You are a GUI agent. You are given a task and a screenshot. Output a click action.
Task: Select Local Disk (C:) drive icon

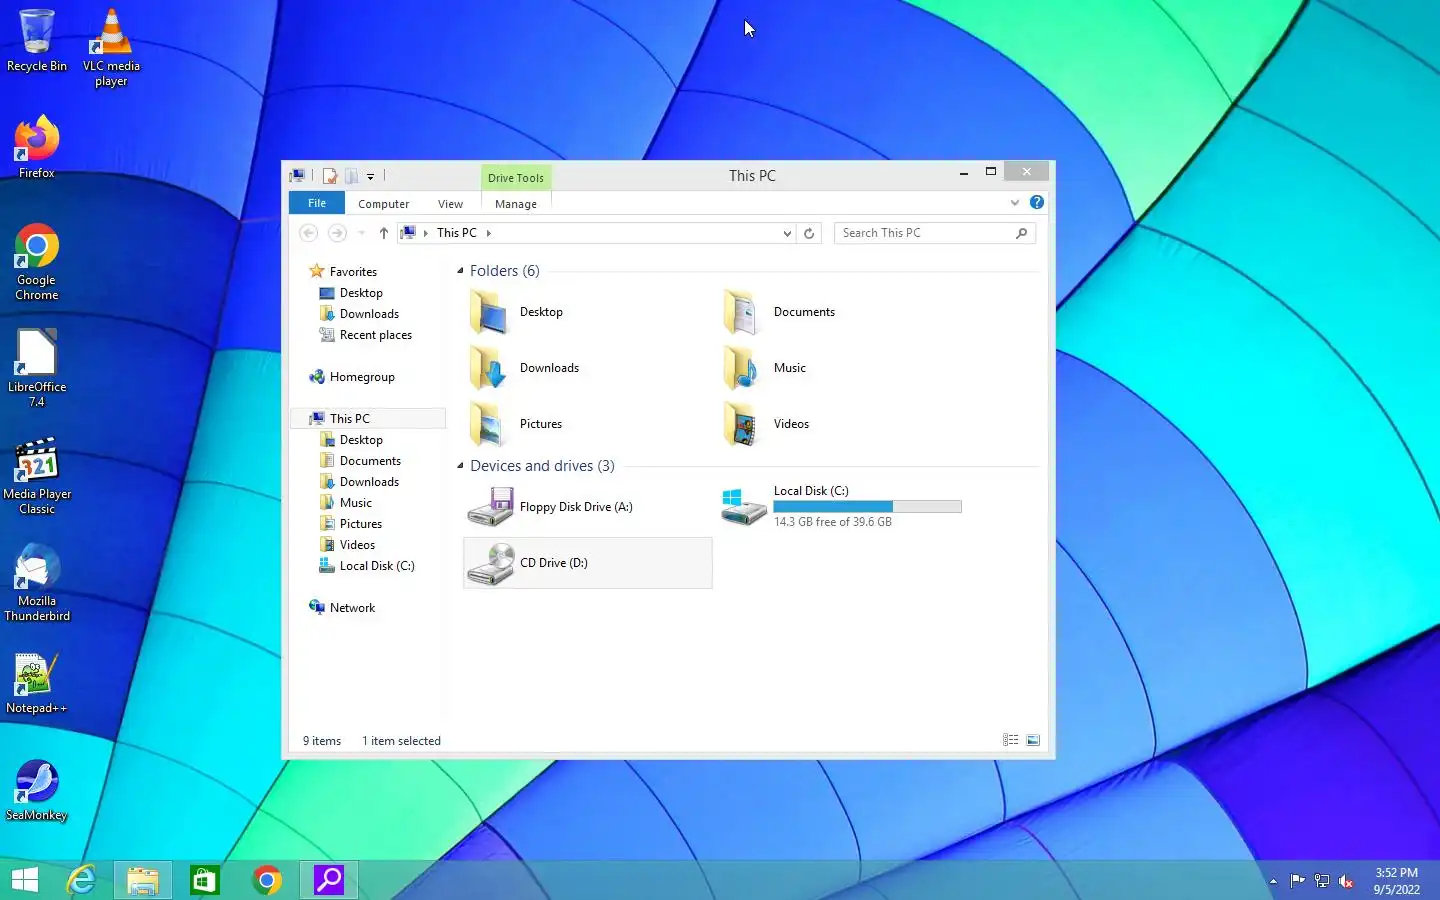click(744, 507)
